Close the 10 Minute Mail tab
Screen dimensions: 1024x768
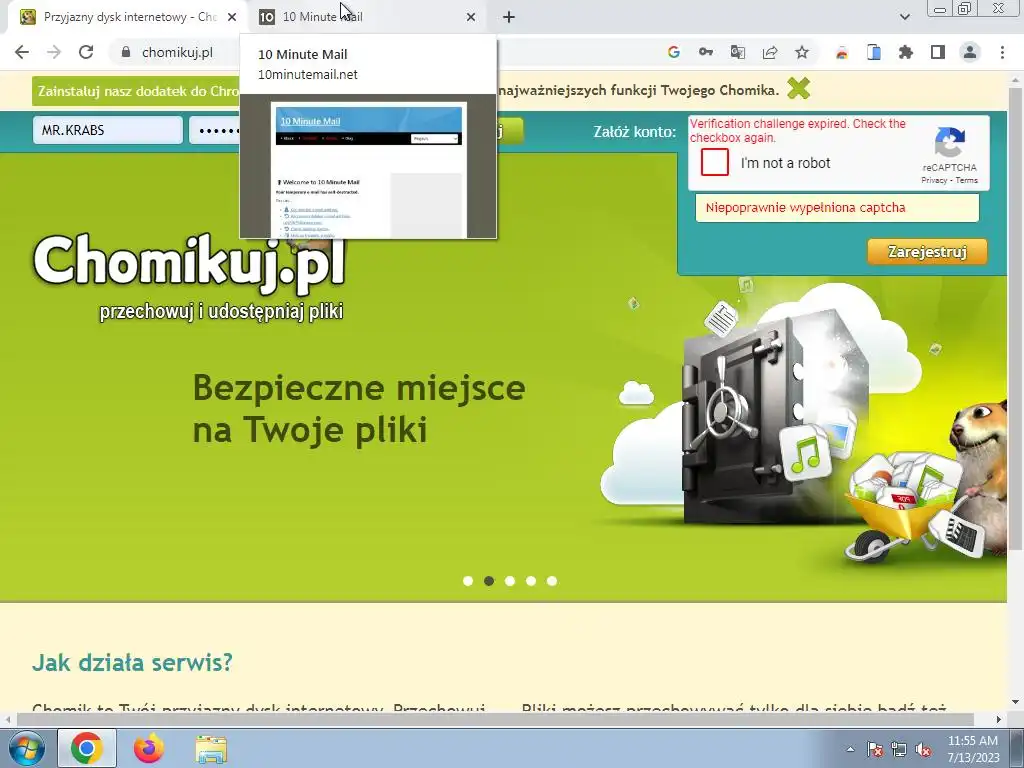(x=471, y=17)
